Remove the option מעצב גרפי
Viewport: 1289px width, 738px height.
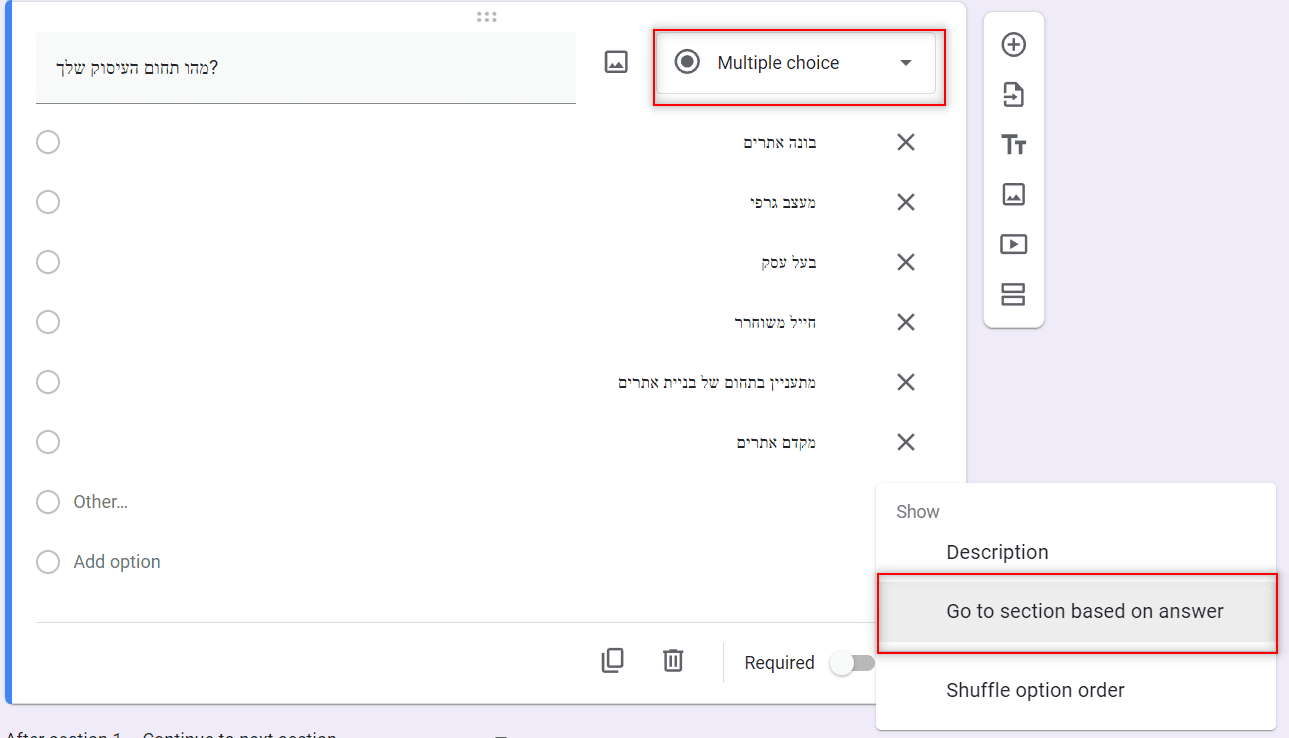point(906,202)
